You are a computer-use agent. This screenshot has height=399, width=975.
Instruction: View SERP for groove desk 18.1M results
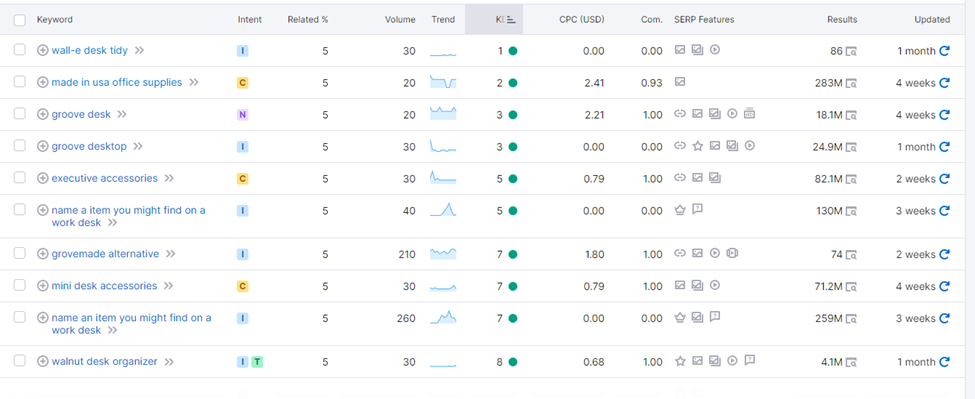pos(851,116)
